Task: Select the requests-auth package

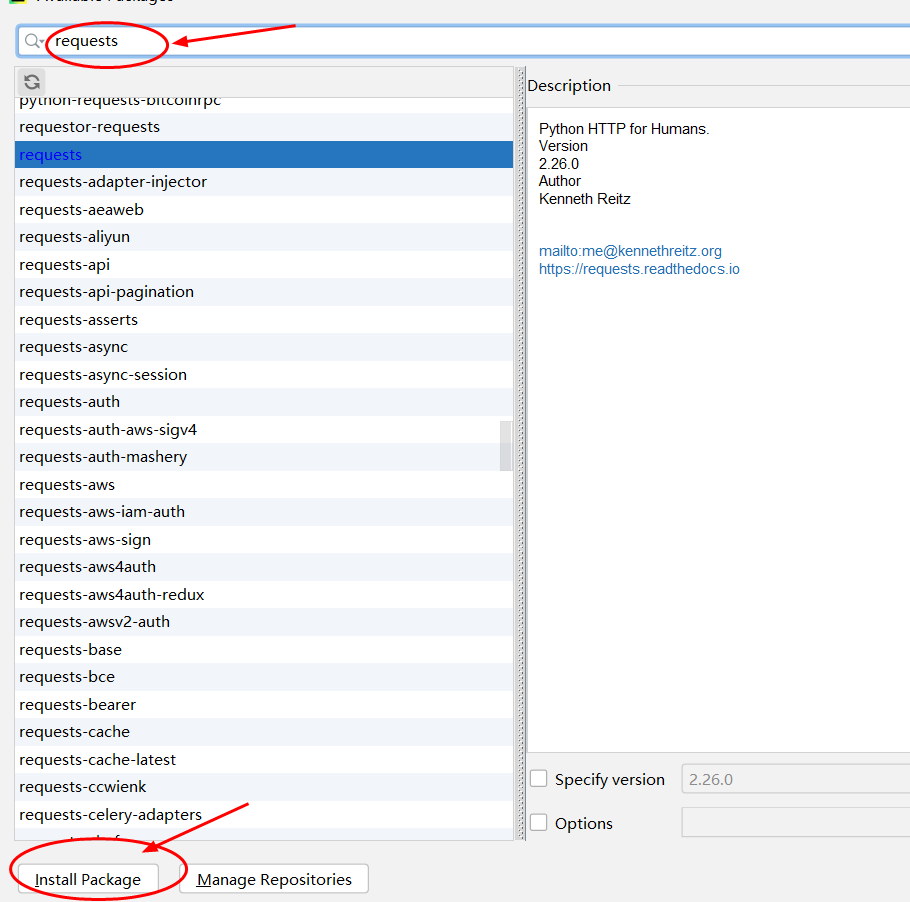Action: [263, 402]
